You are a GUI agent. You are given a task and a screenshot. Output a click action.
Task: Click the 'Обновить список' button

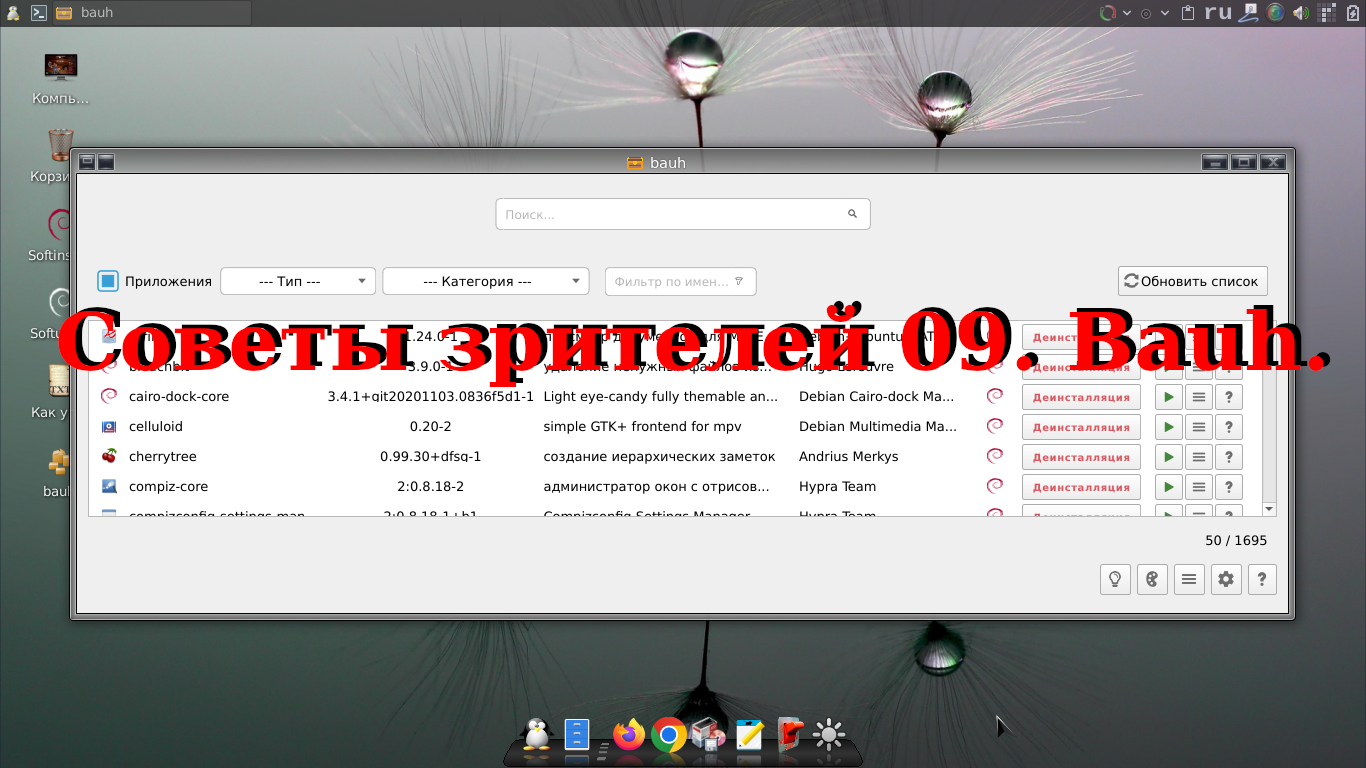[1193, 281]
